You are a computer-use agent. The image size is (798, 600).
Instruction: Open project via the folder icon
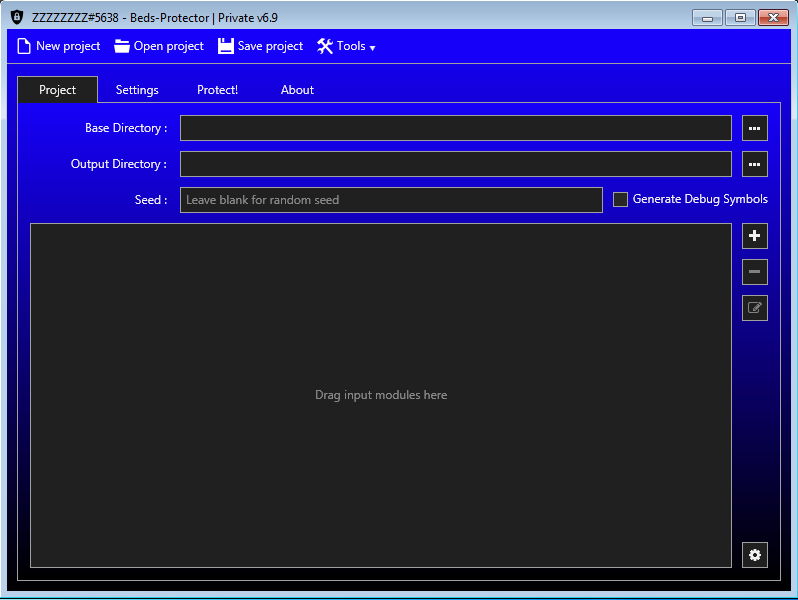(x=122, y=46)
